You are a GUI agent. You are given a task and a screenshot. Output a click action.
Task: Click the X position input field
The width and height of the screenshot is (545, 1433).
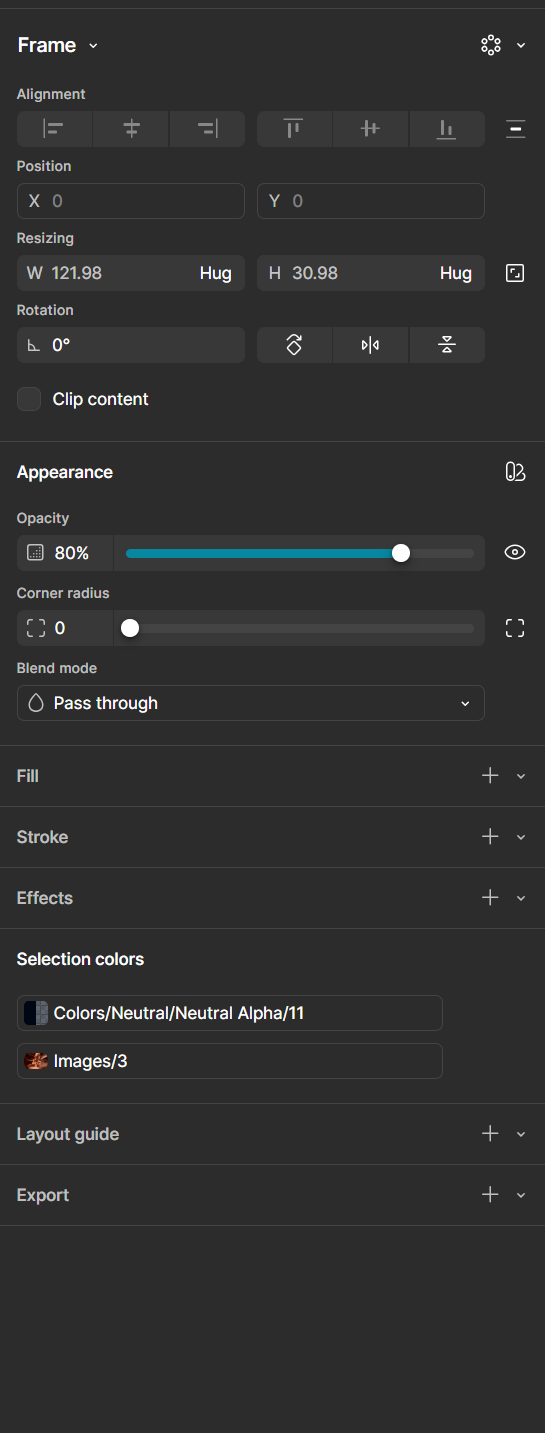pyautogui.click(x=131, y=201)
